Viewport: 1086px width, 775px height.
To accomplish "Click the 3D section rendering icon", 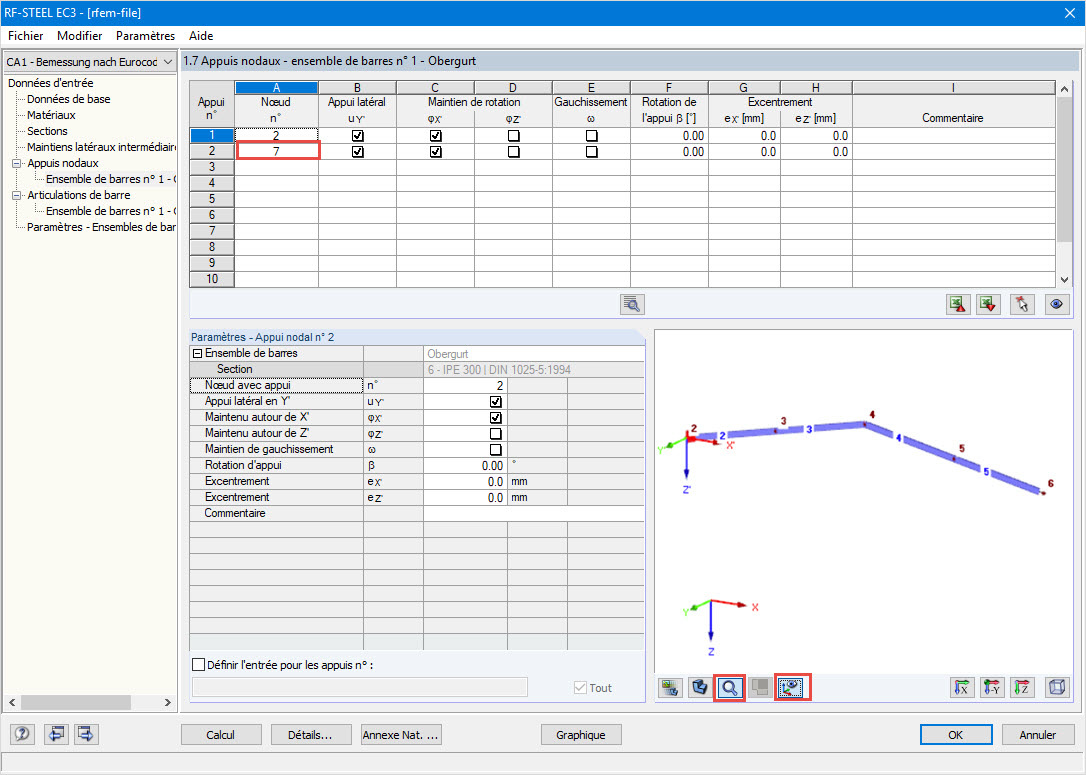I will [700, 688].
